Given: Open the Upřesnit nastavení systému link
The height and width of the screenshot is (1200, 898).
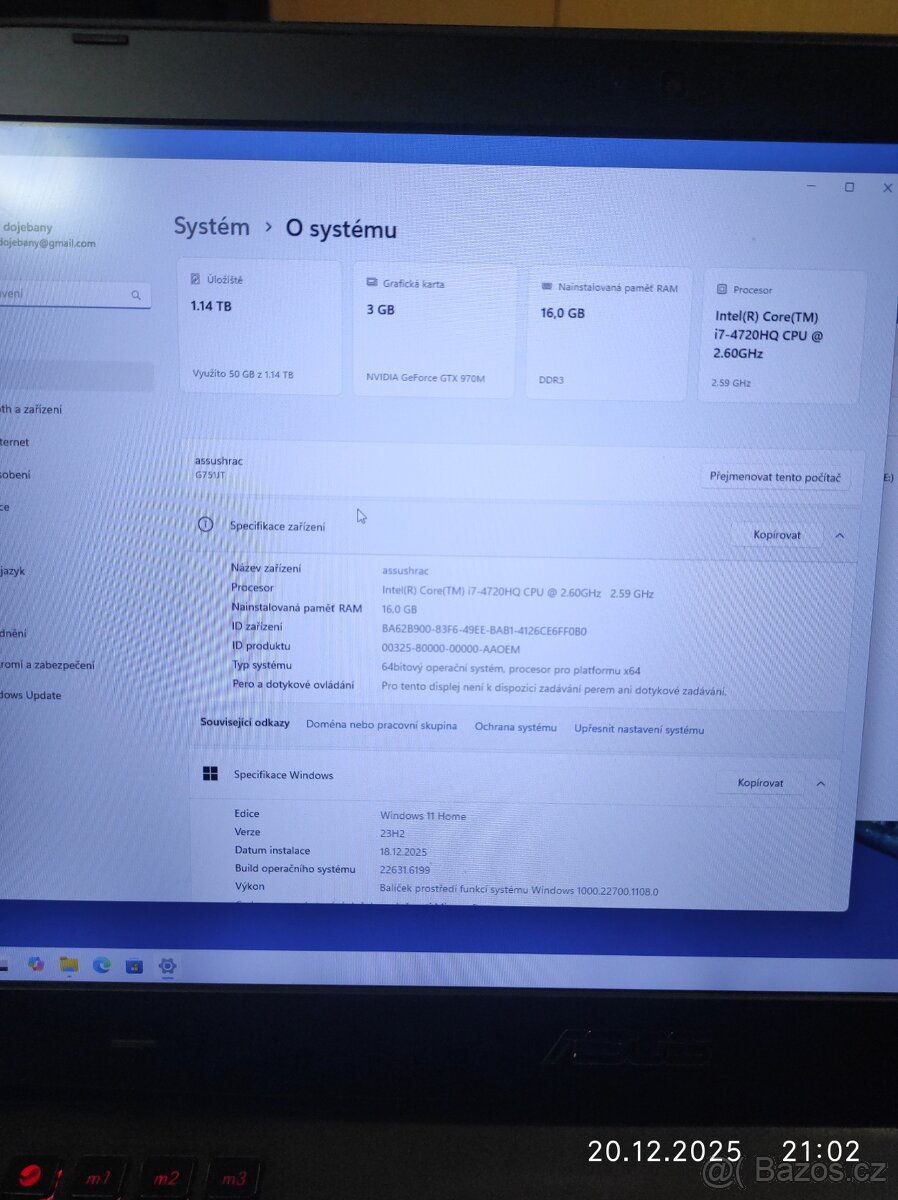Looking at the screenshot, I should pyautogui.click(x=640, y=729).
